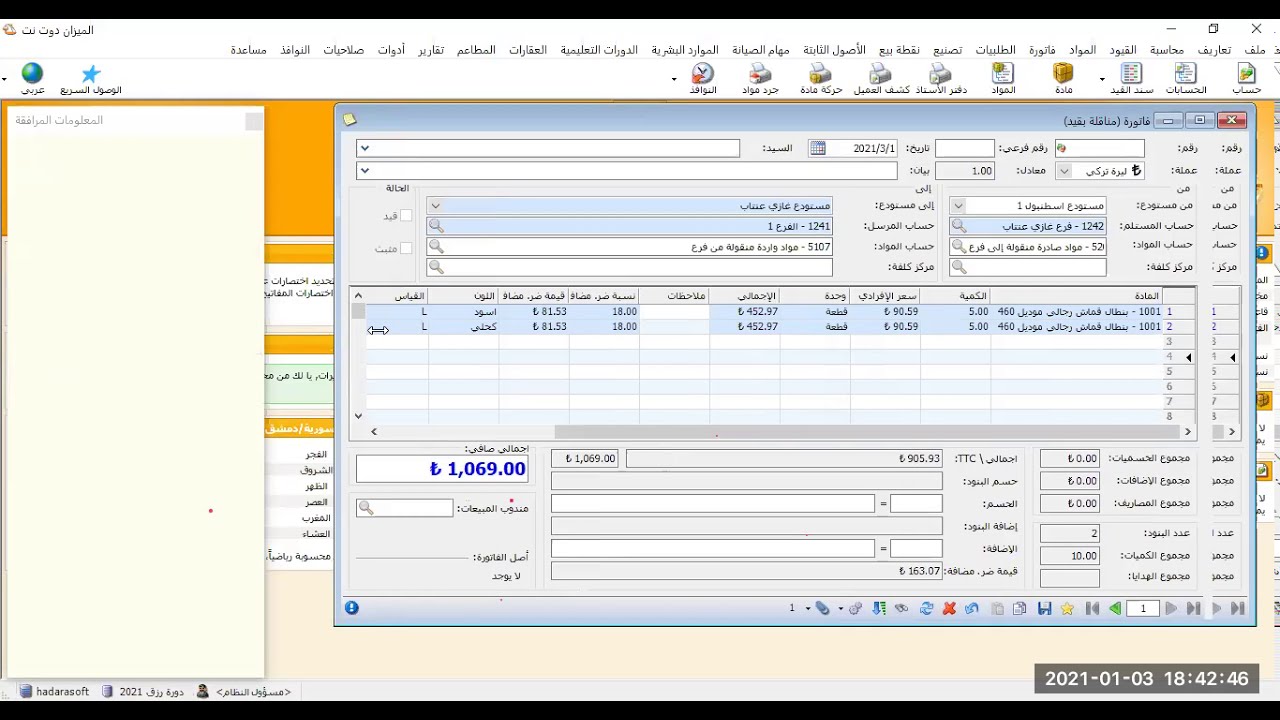Screen dimensions: 1280x720
Task: Select the كحلي color cell in row 2
Action: [463, 327]
